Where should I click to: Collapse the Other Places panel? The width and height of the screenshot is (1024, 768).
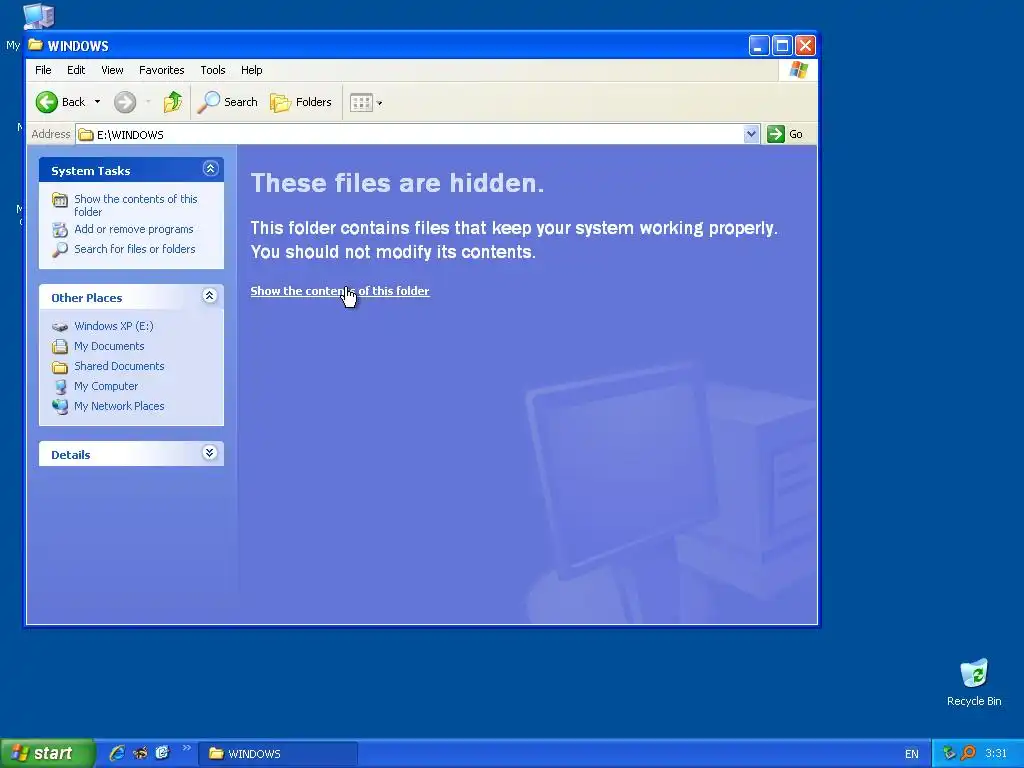point(210,296)
